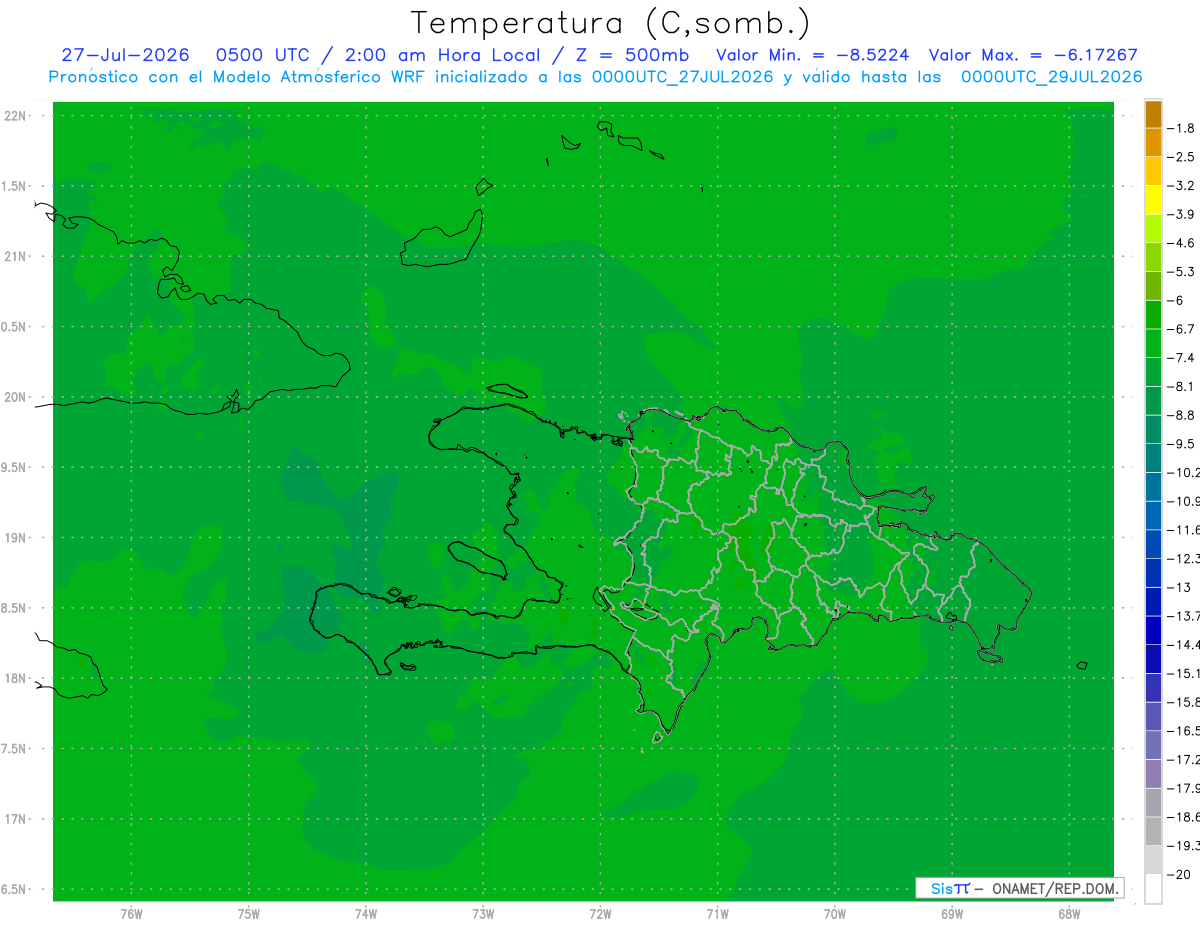
Task: Click the "-4.6" colorbar value
Action: click(1182, 243)
